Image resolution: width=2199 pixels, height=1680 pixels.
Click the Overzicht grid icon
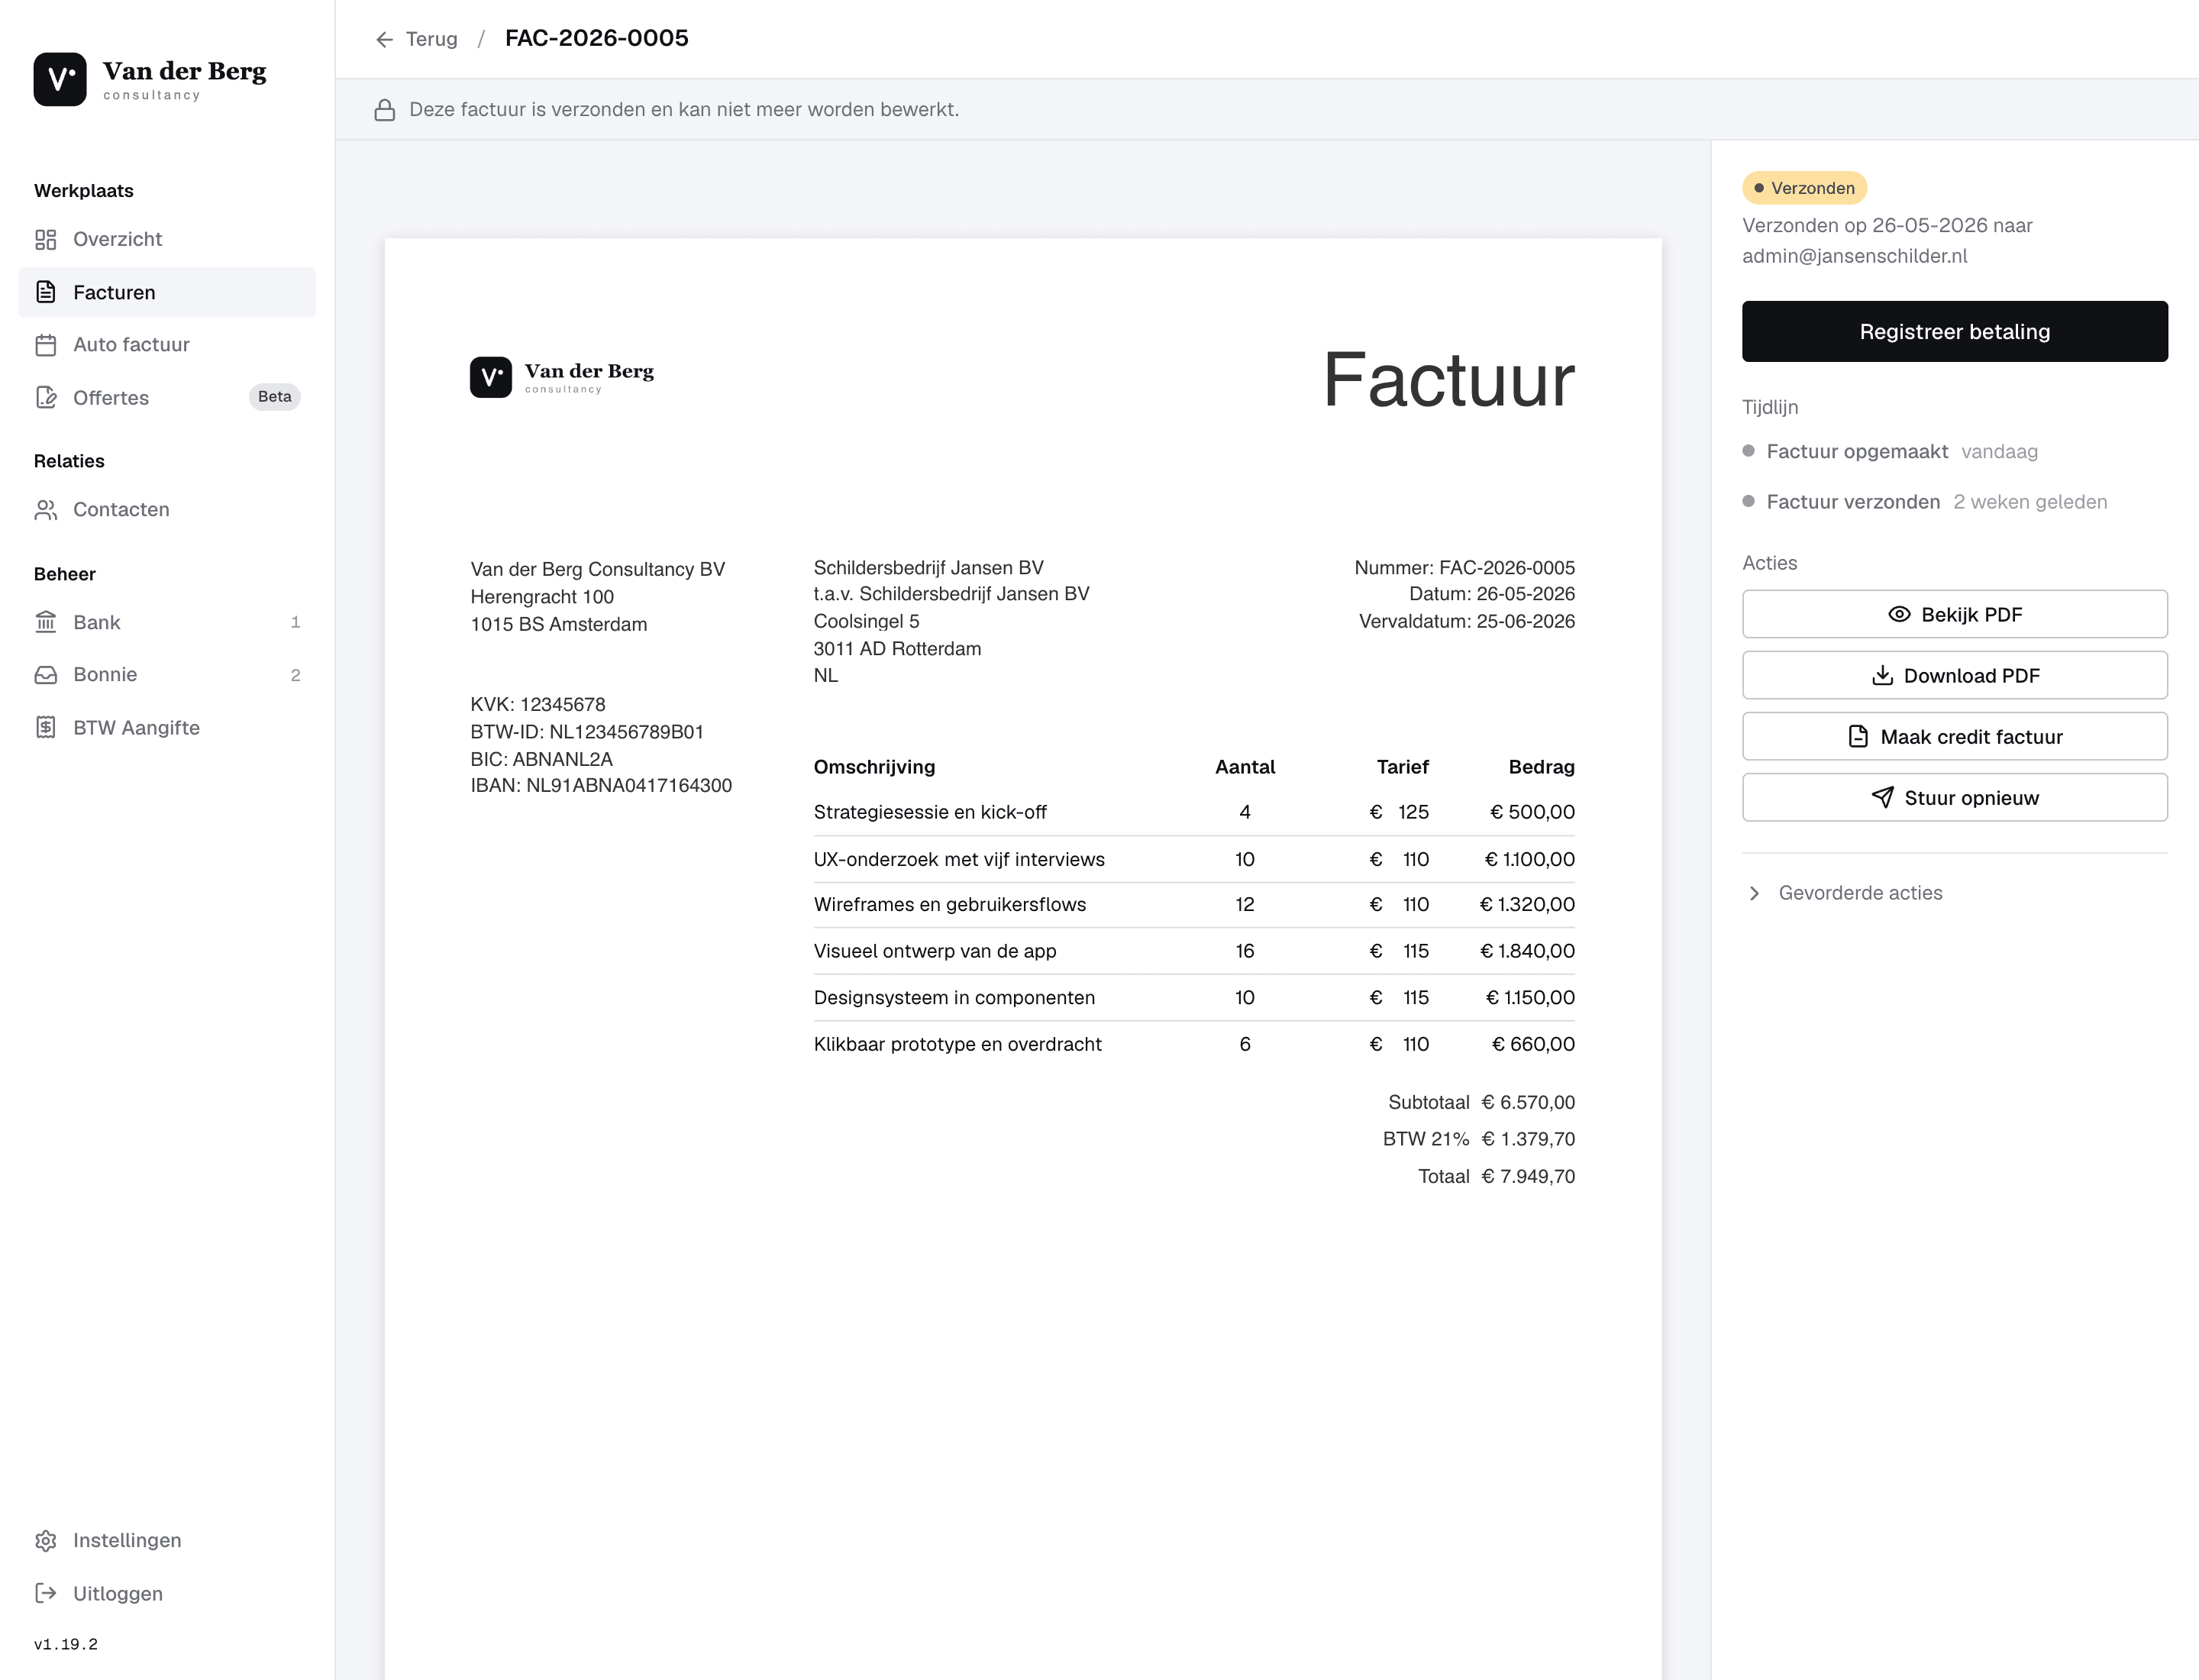[x=46, y=239]
